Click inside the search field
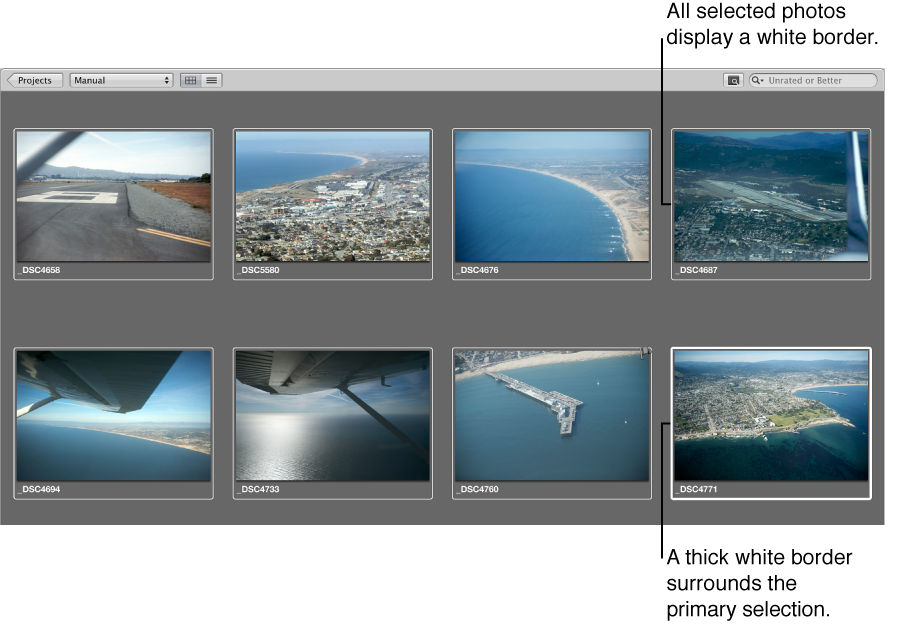This screenshot has width=902, height=628. pyautogui.click(x=810, y=80)
